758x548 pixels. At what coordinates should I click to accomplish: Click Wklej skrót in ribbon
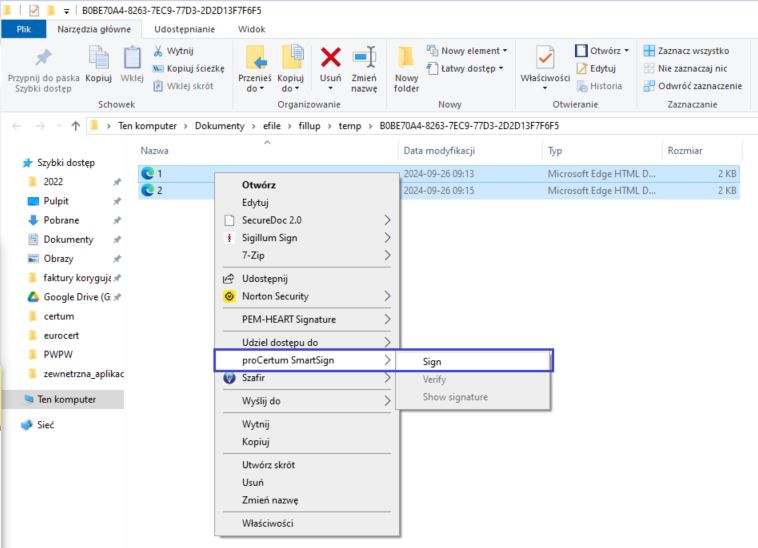tap(183, 86)
